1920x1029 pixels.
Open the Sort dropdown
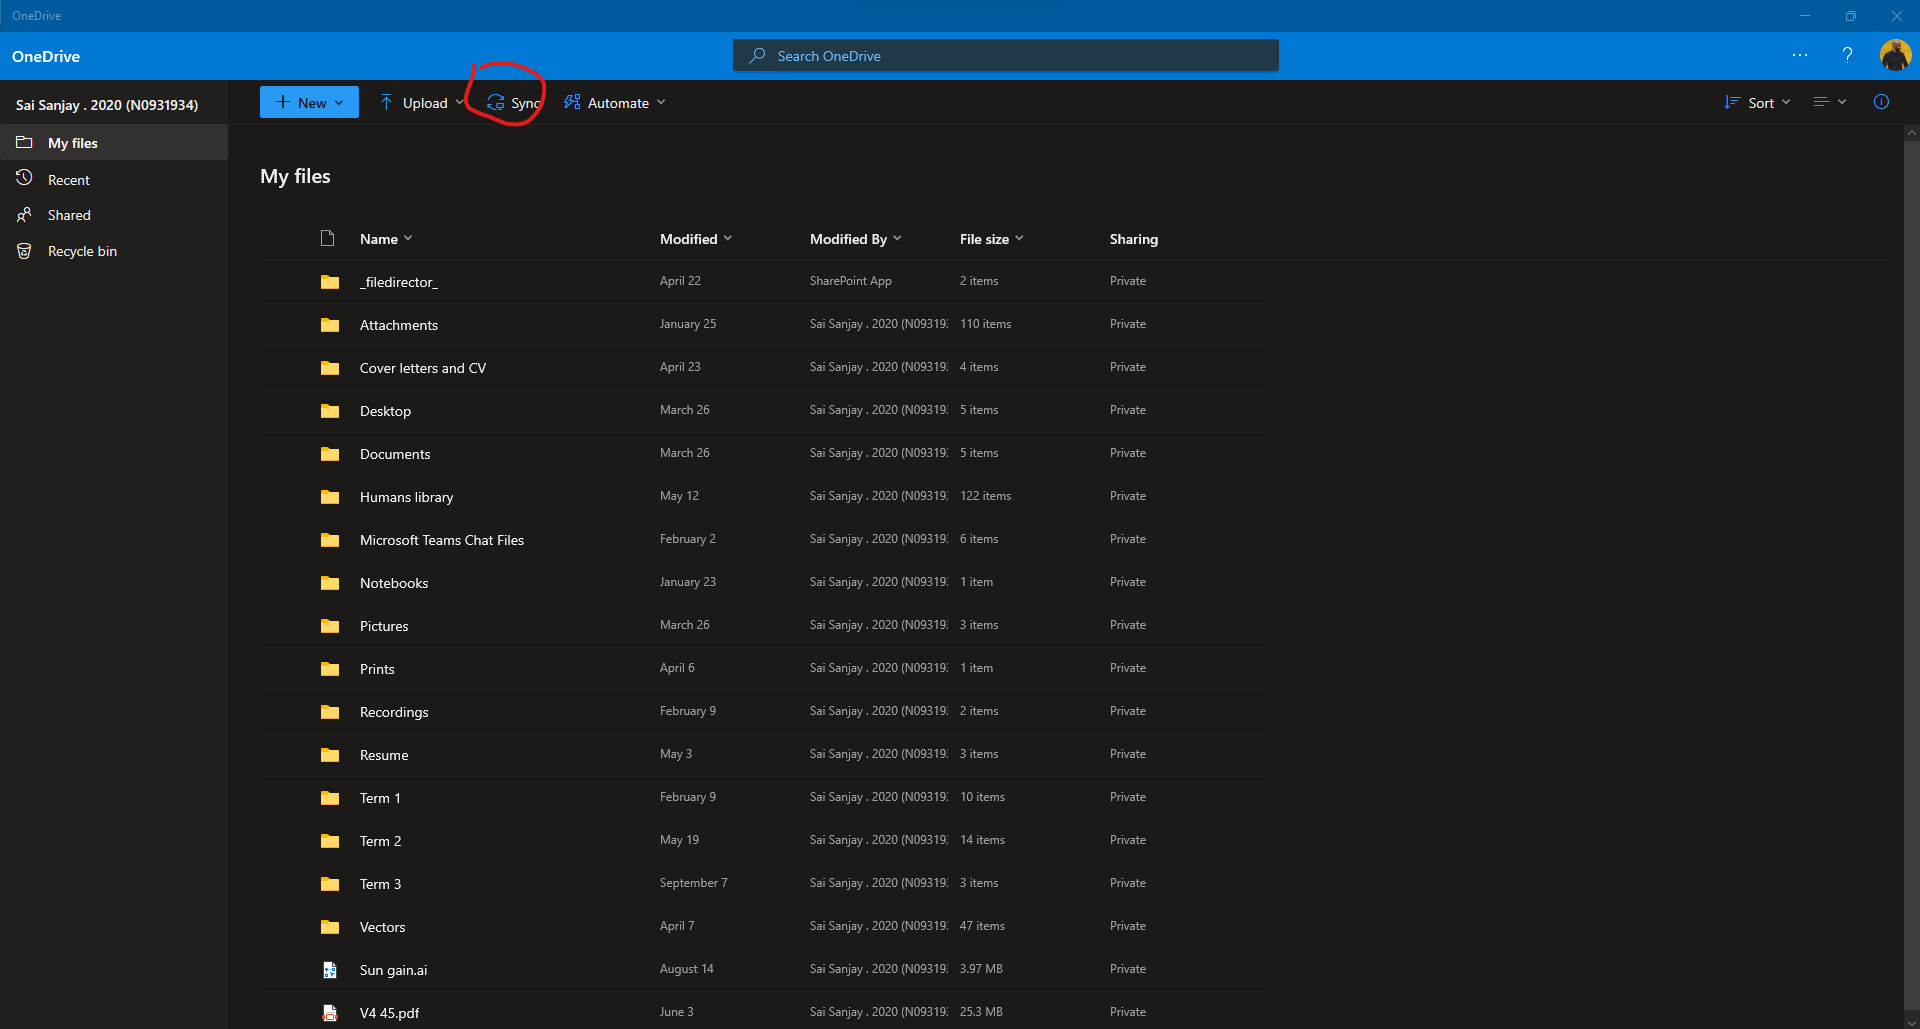[x=1757, y=103]
